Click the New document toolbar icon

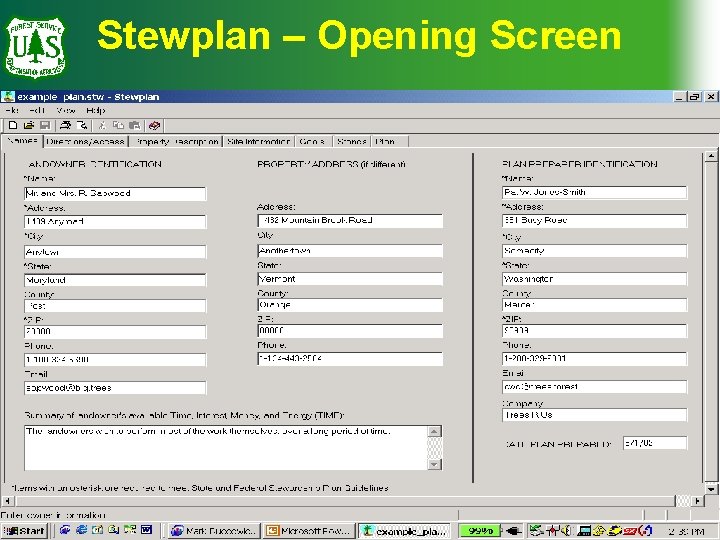13,125
